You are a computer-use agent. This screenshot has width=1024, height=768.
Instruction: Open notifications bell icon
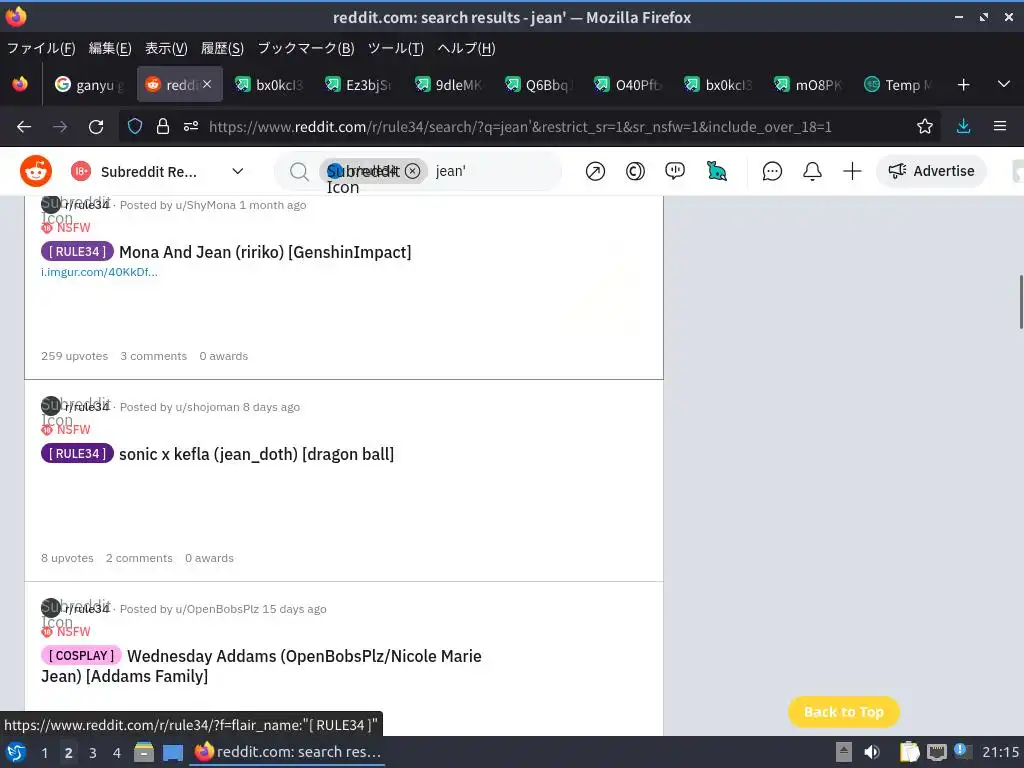[812, 171]
